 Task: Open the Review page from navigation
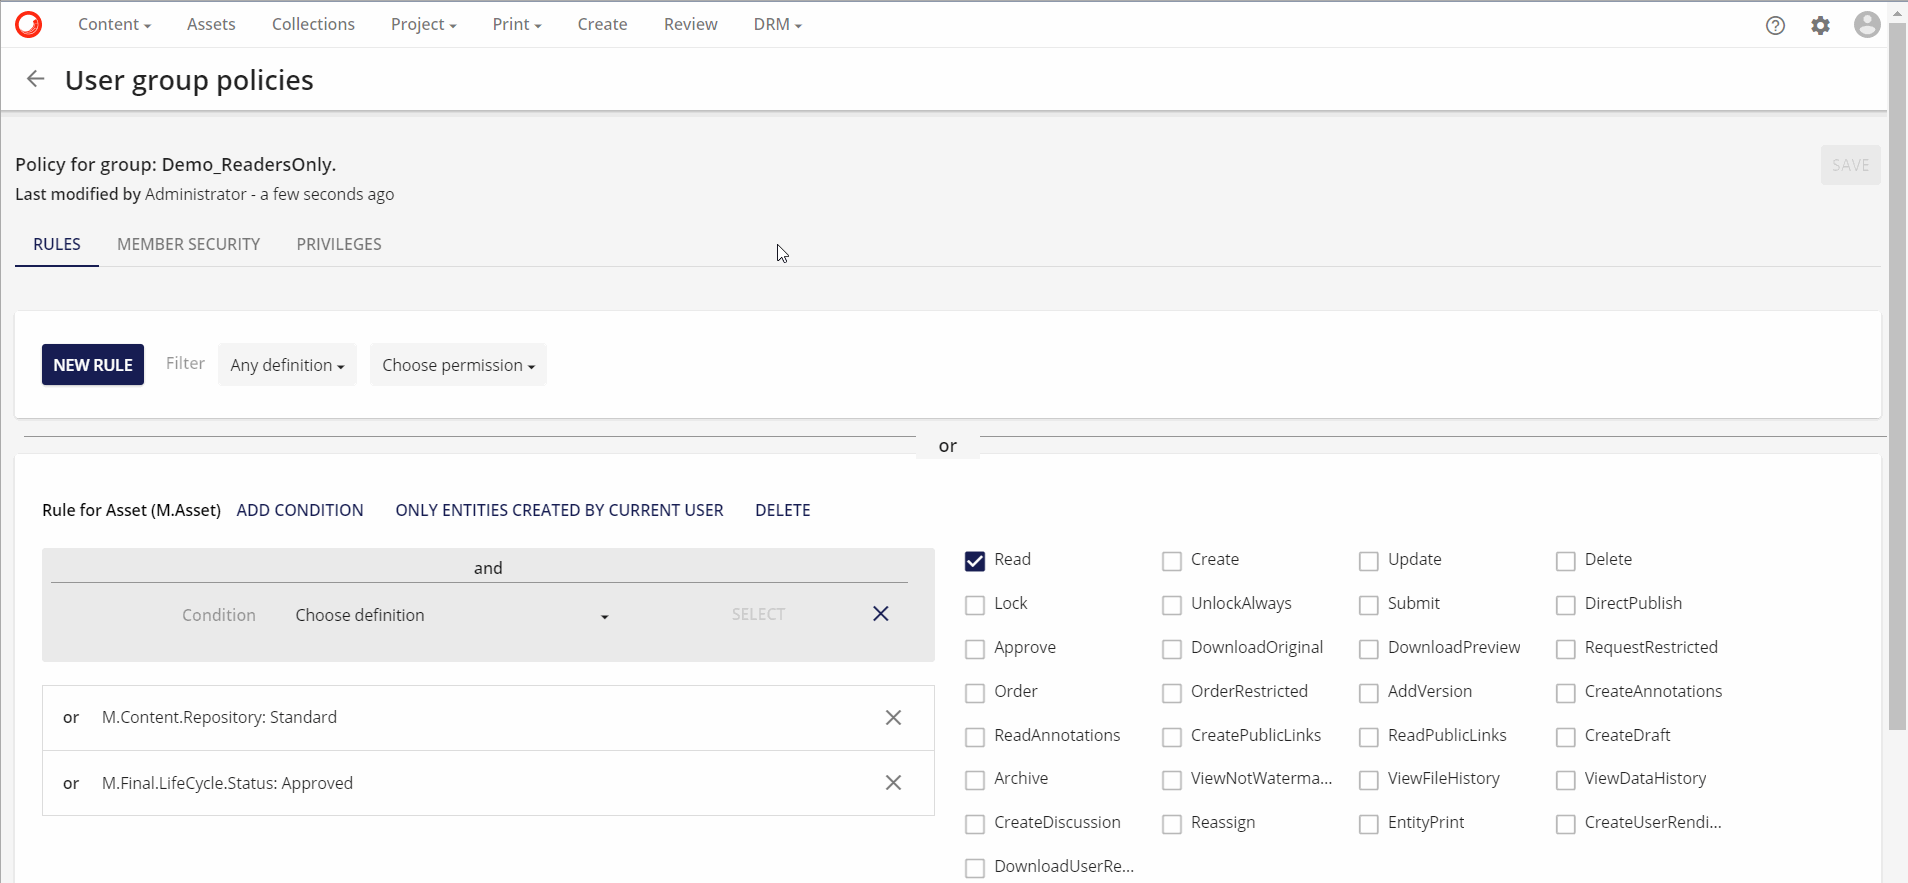690,24
